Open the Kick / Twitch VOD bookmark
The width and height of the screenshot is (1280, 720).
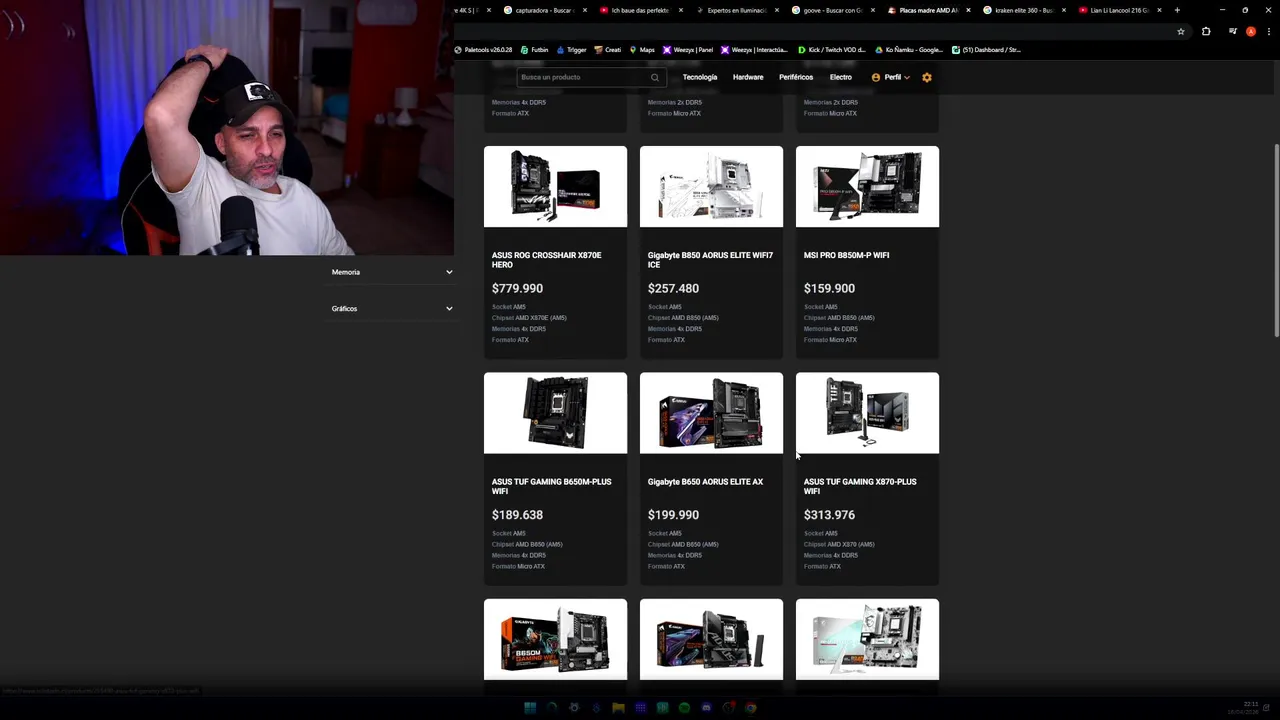pyautogui.click(x=832, y=49)
